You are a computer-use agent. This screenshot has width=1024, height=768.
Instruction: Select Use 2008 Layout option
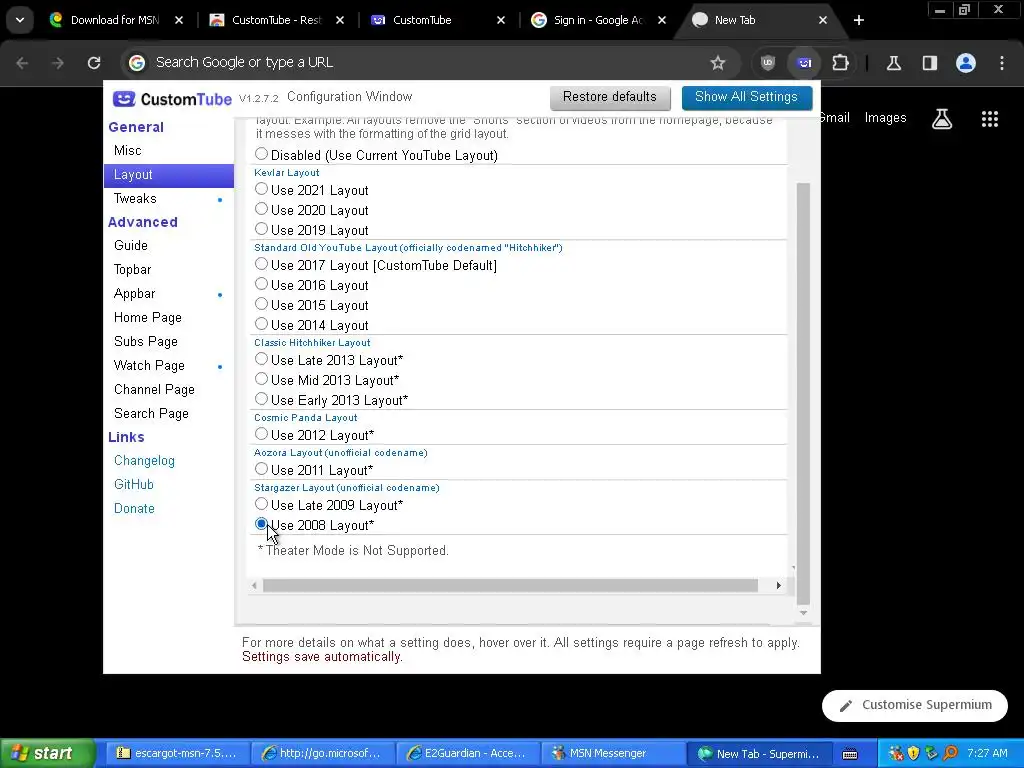tap(261, 524)
